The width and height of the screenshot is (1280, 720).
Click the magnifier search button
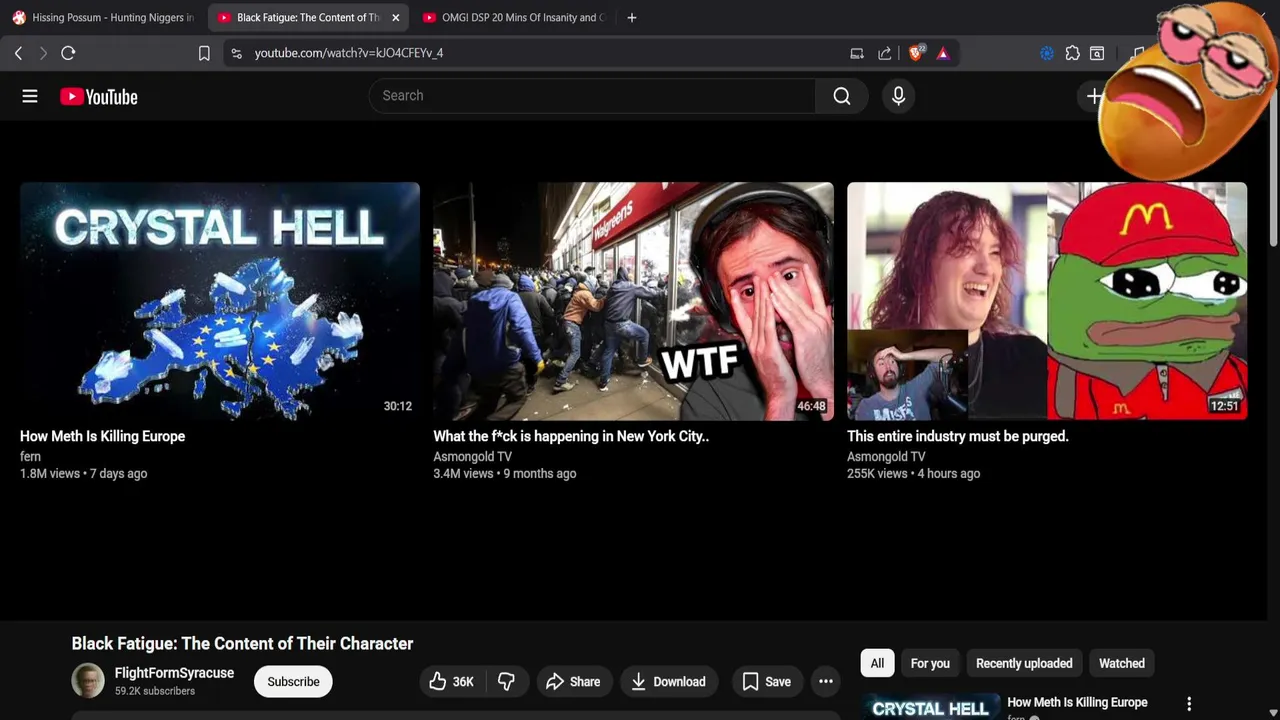(x=842, y=96)
